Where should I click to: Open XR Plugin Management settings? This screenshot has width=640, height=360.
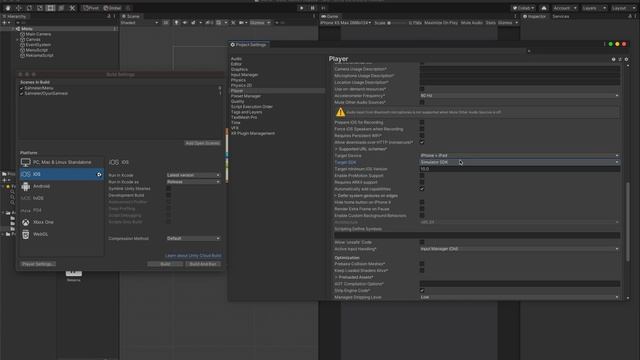[253, 133]
